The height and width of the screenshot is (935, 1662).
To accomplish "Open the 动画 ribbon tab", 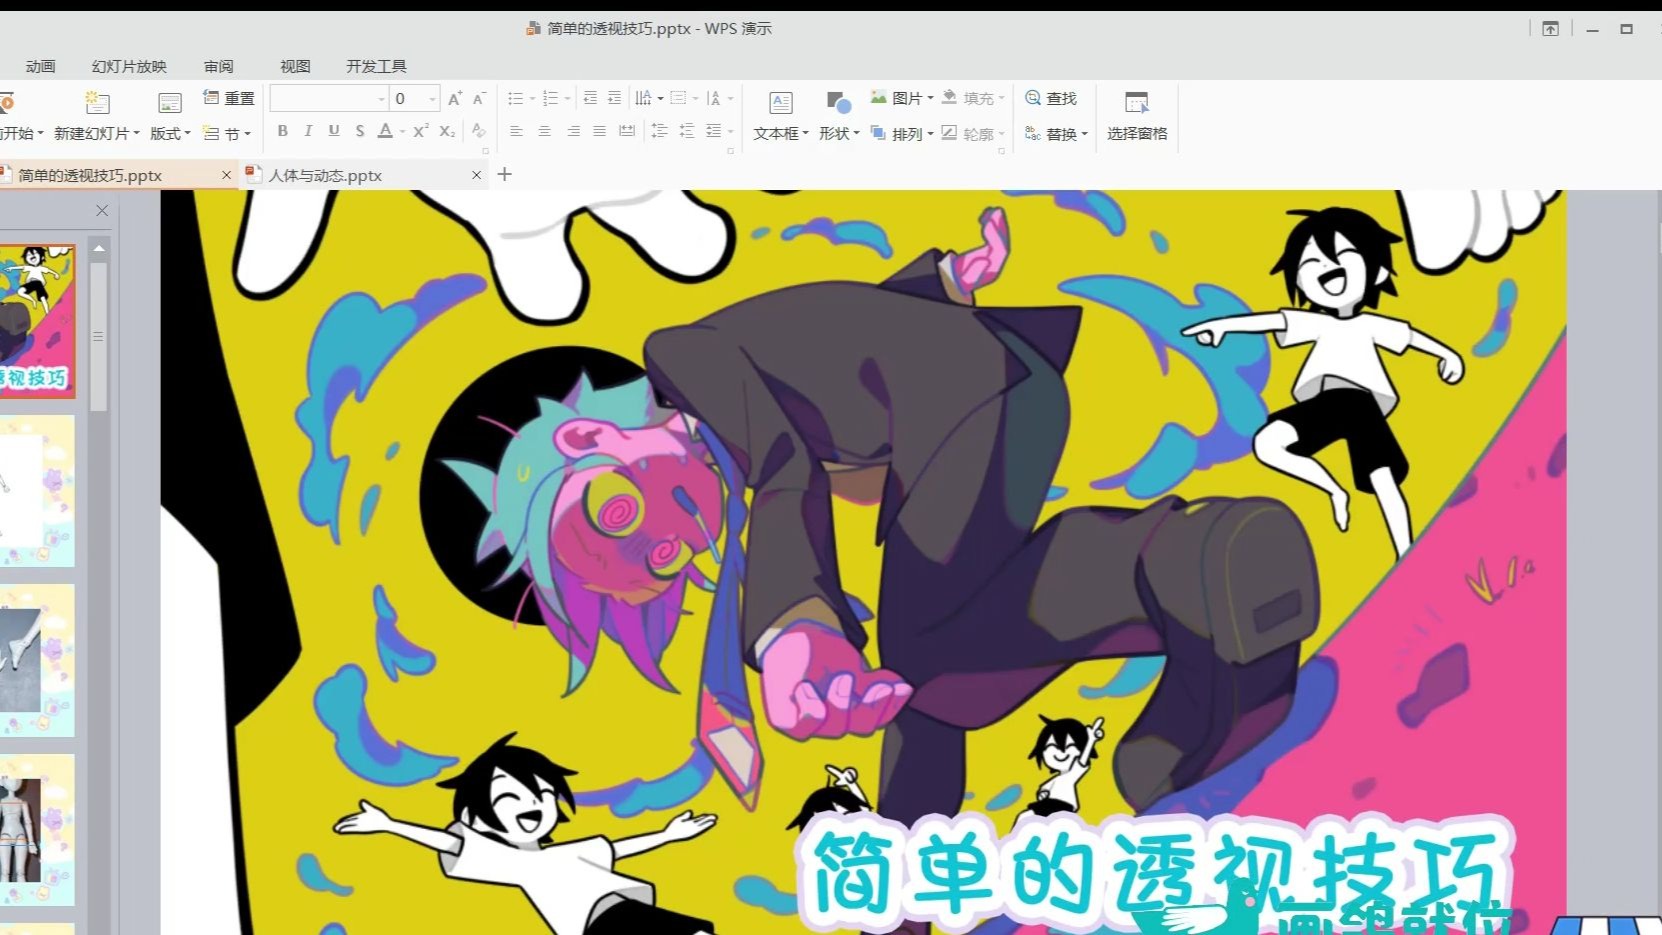I will click(x=41, y=66).
